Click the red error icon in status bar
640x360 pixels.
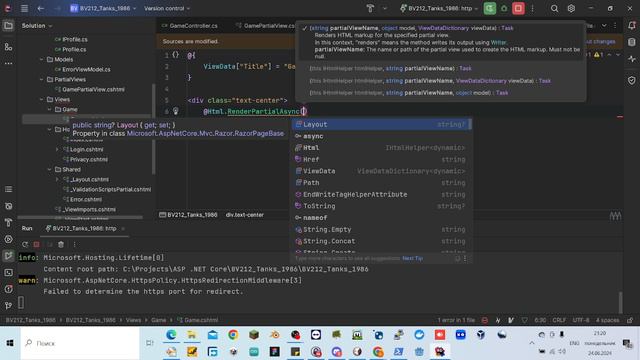click(484, 320)
